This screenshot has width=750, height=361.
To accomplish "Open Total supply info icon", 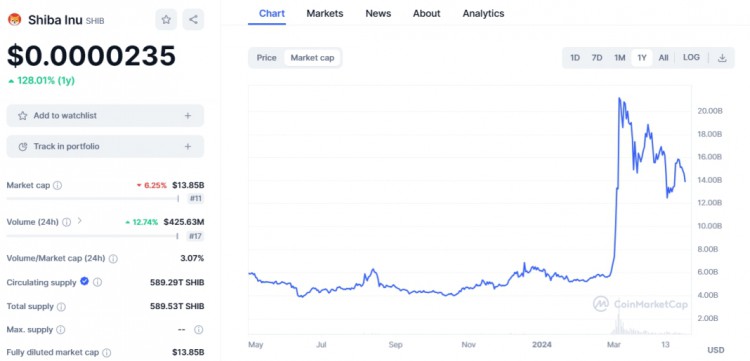I will pyautogui.click(x=62, y=306).
